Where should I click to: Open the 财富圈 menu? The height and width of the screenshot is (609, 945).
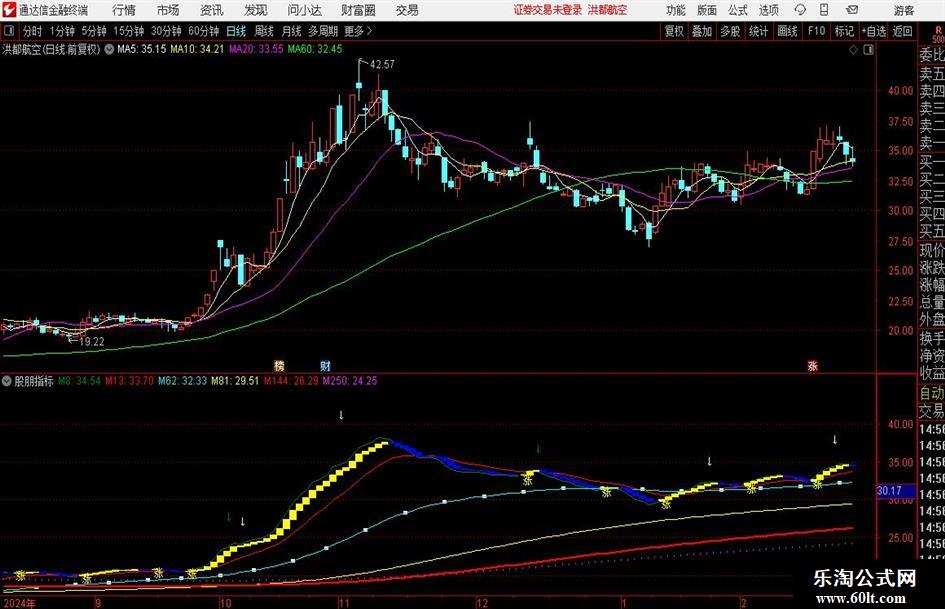(x=358, y=10)
